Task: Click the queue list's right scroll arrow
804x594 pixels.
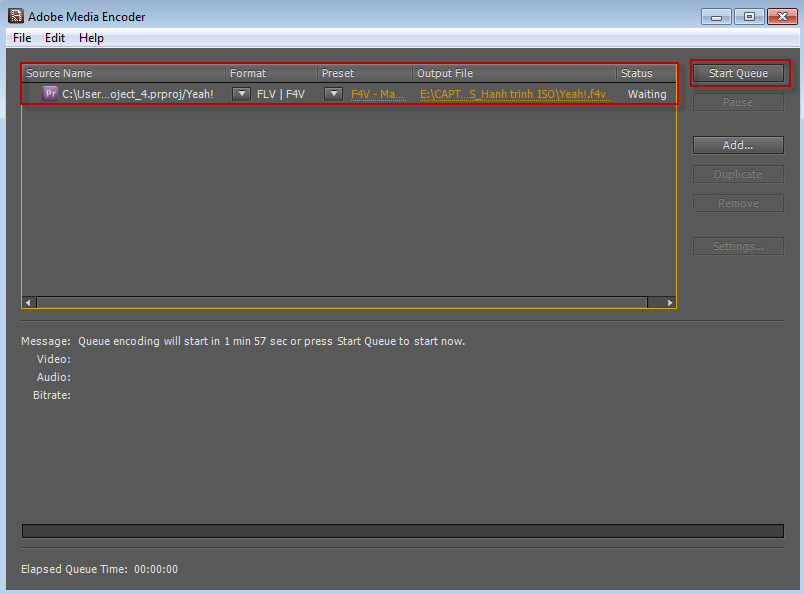Action: coord(669,303)
